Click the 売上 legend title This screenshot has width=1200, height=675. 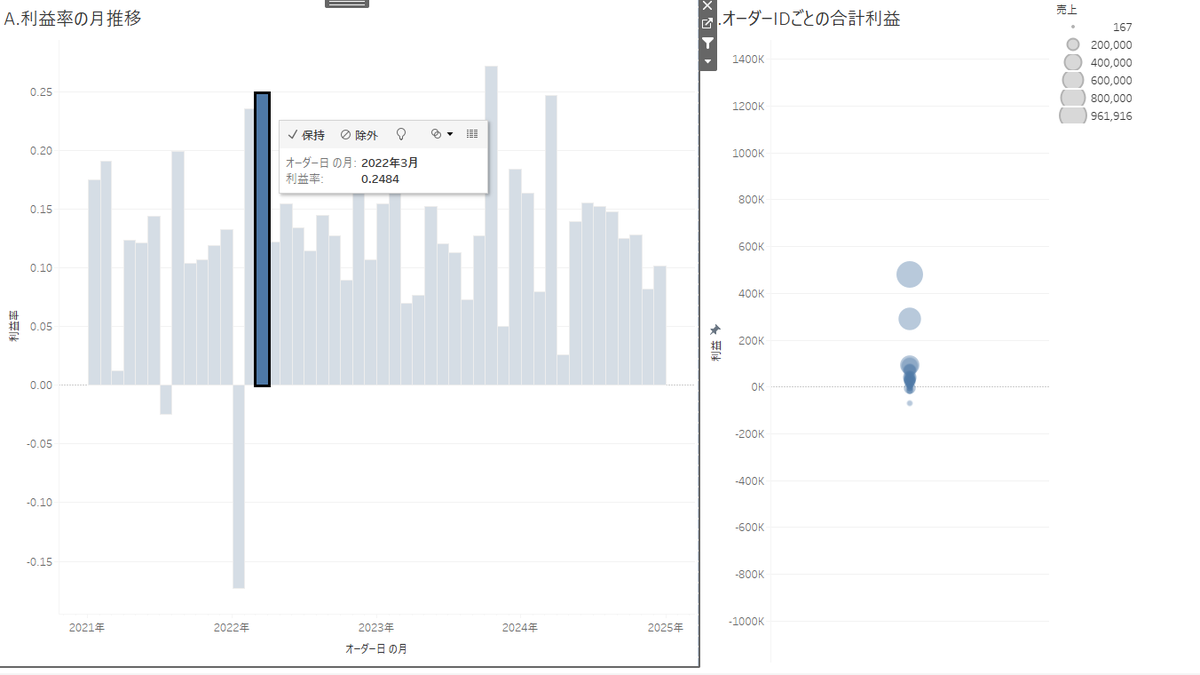[x=1066, y=9]
